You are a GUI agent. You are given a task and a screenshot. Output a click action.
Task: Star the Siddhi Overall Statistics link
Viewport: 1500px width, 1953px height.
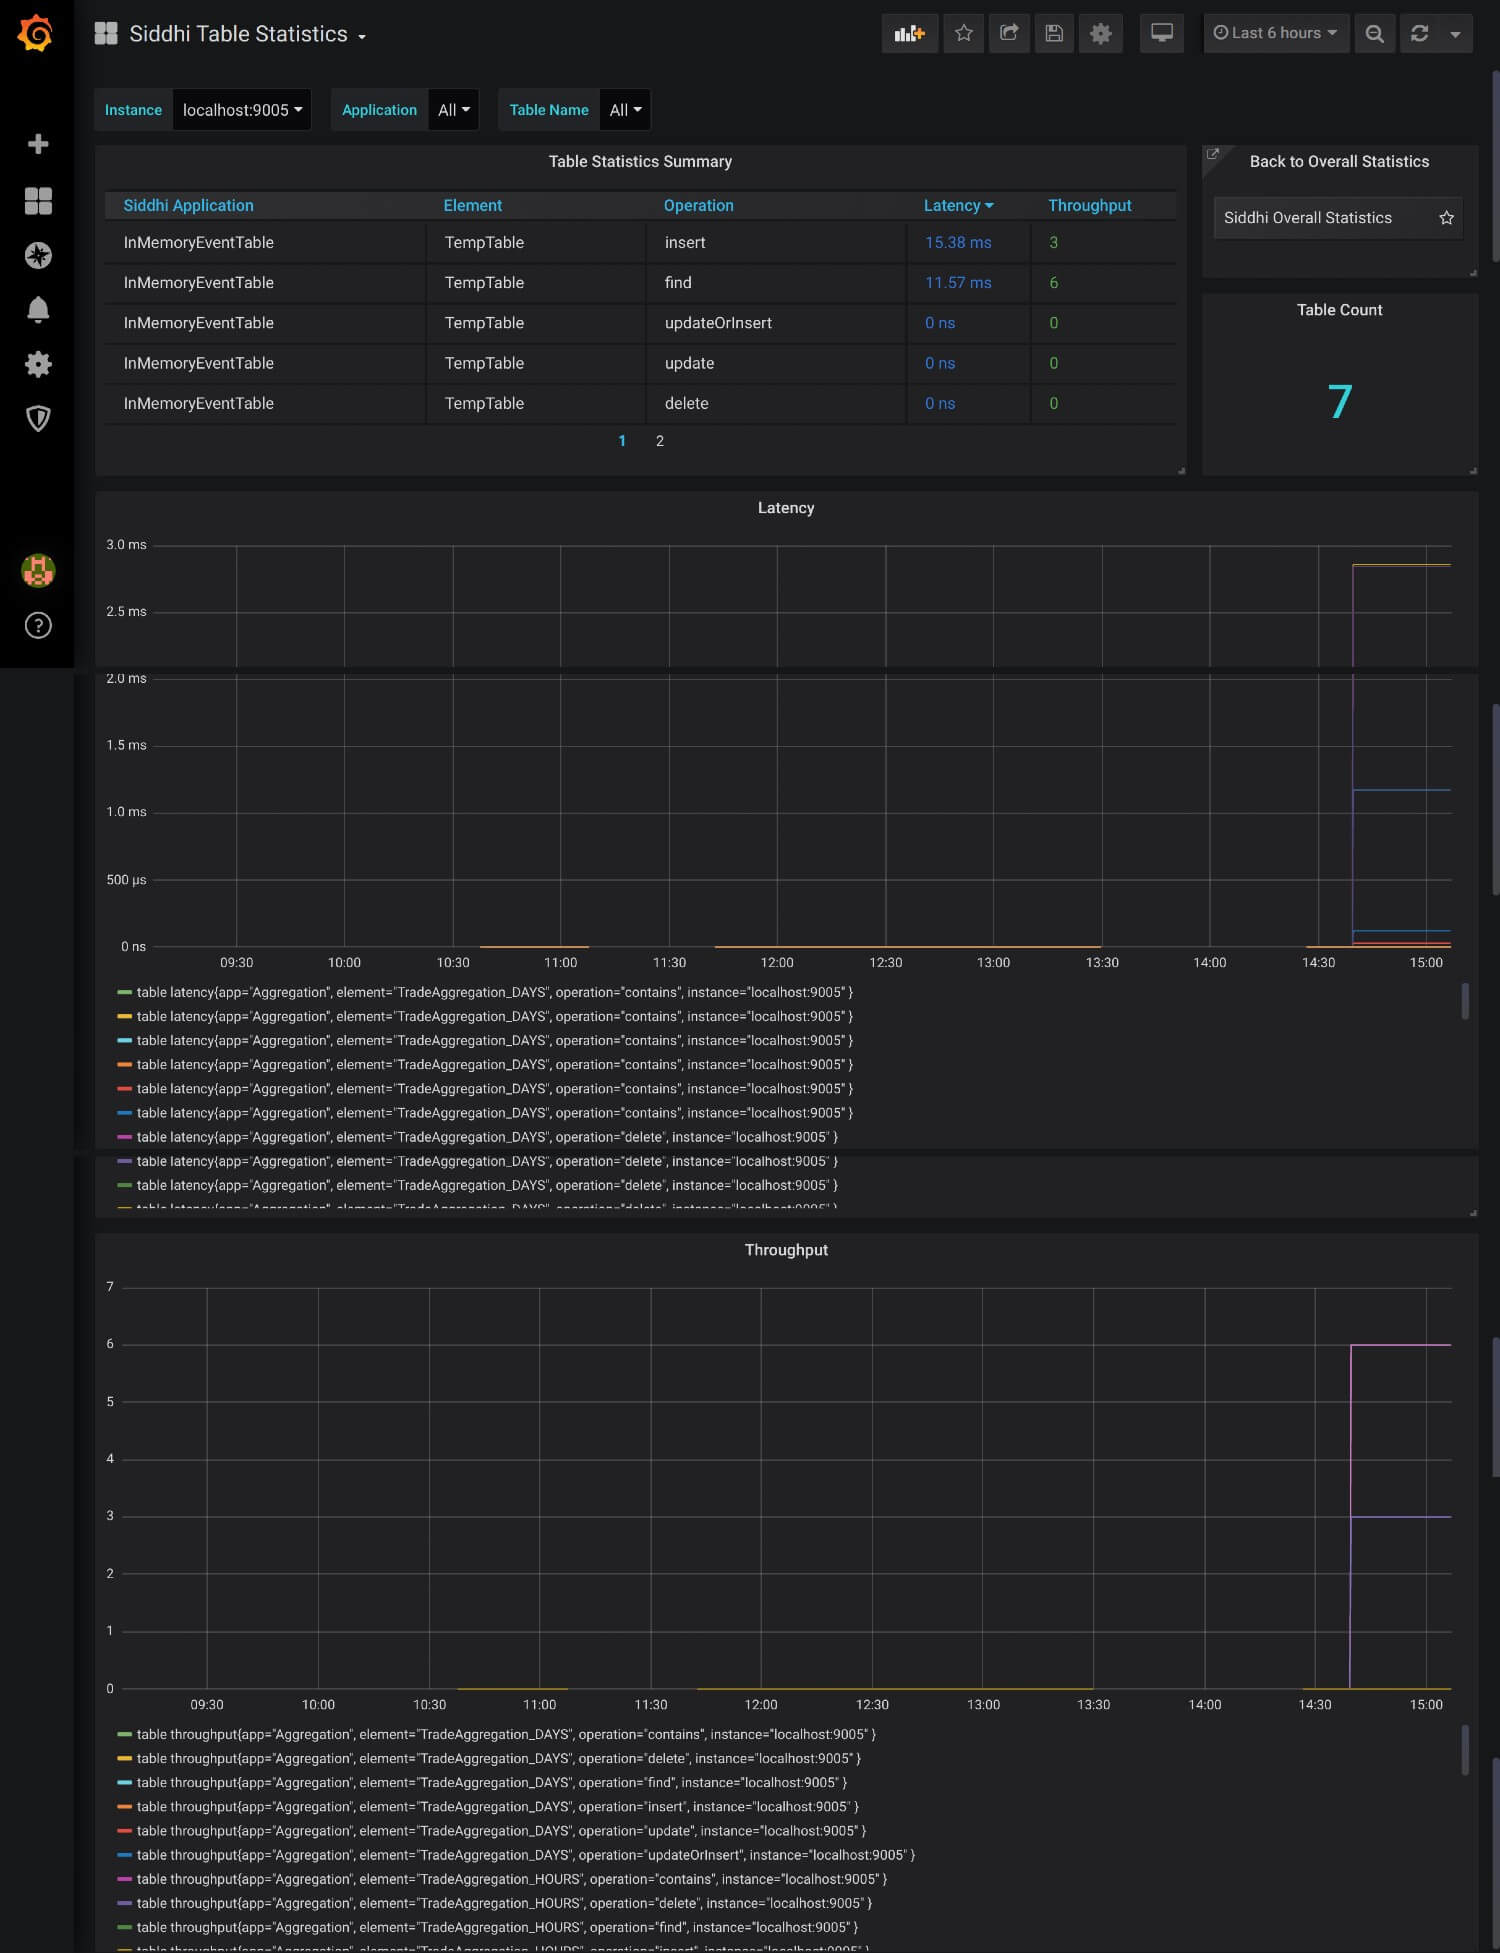1446,218
